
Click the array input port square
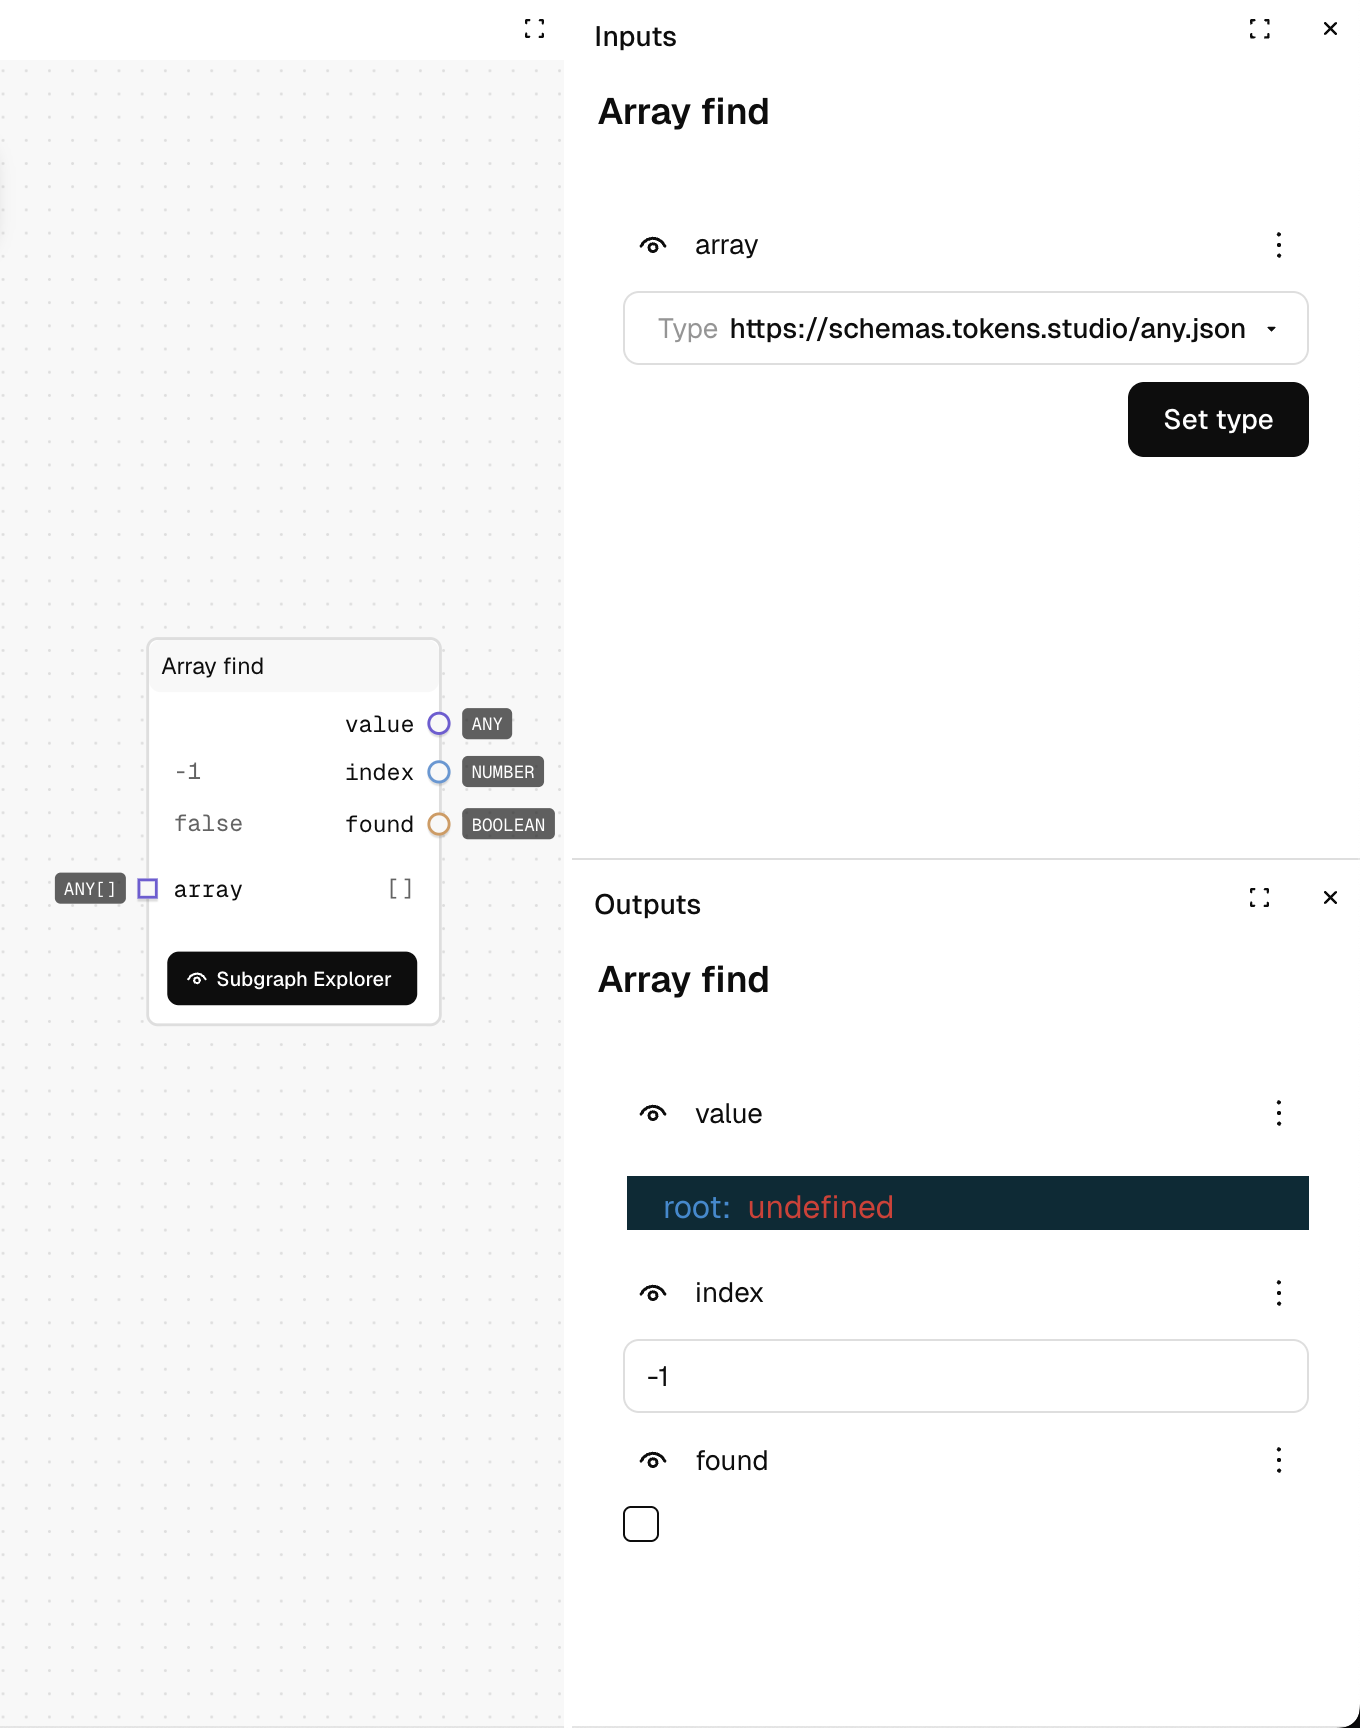[x=148, y=888]
